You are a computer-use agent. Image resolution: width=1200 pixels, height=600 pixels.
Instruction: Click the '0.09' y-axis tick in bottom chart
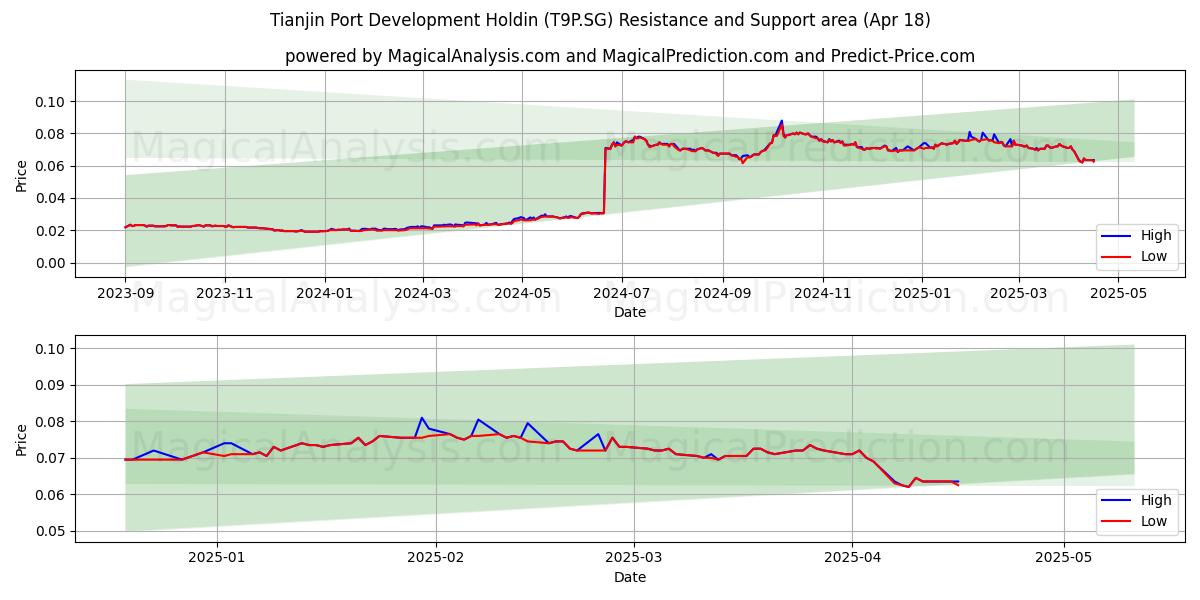pyautogui.click(x=51, y=385)
